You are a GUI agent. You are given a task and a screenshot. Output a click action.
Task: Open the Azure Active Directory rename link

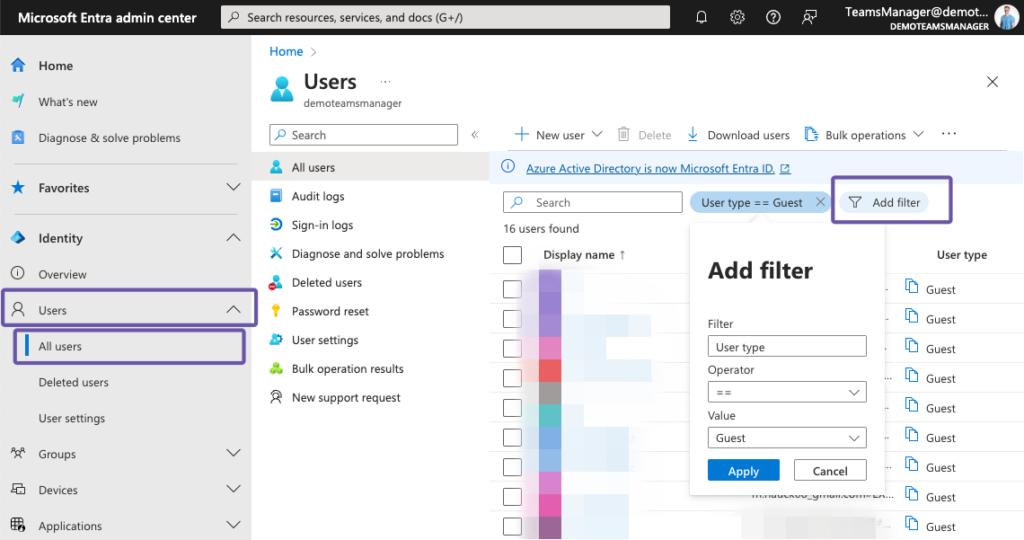click(x=658, y=168)
